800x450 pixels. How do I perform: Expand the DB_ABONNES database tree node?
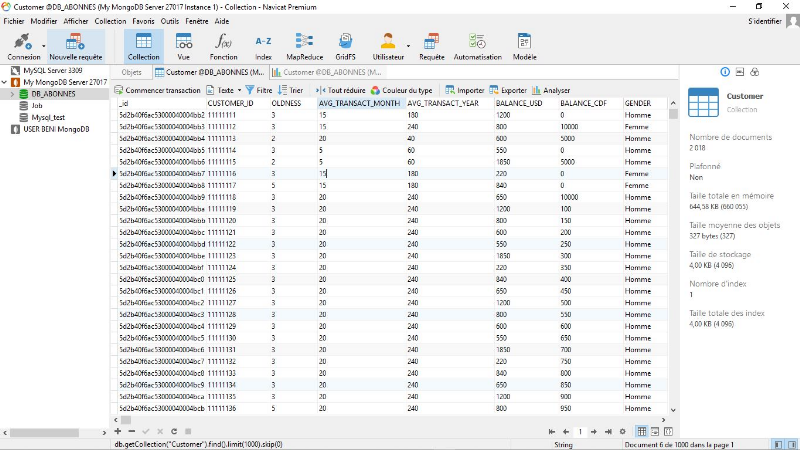pyautogui.click(x=13, y=94)
